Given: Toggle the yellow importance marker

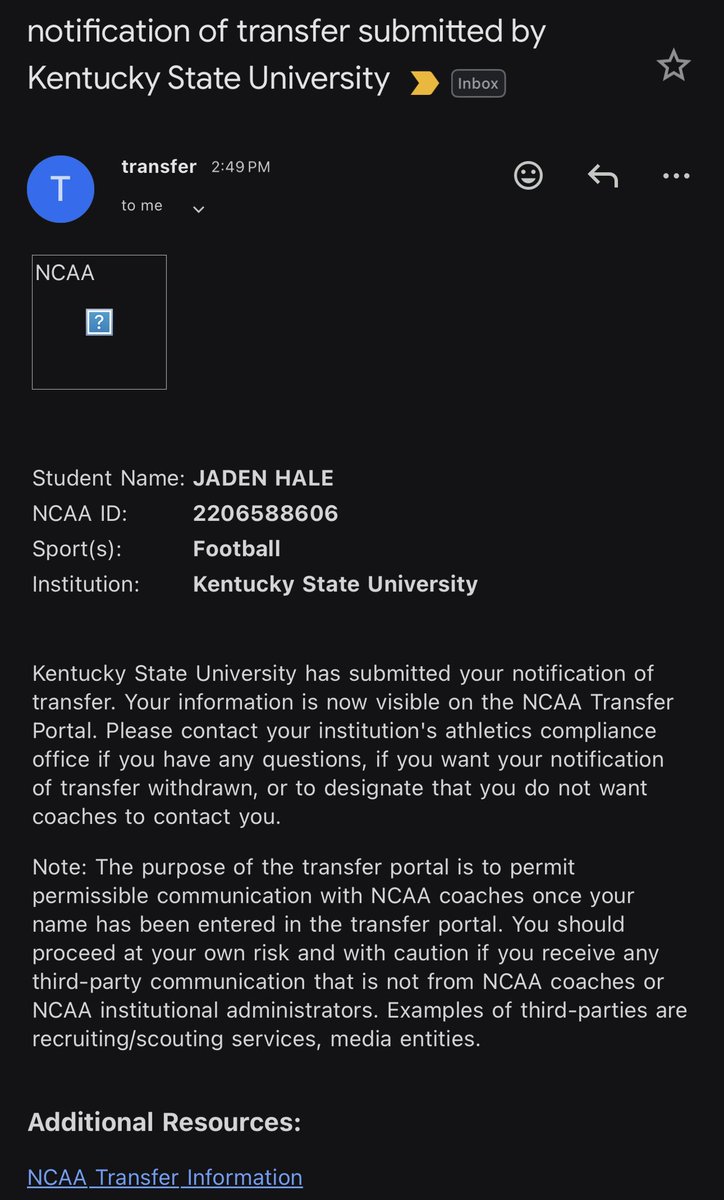Looking at the screenshot, I should [x=424, y=84].
